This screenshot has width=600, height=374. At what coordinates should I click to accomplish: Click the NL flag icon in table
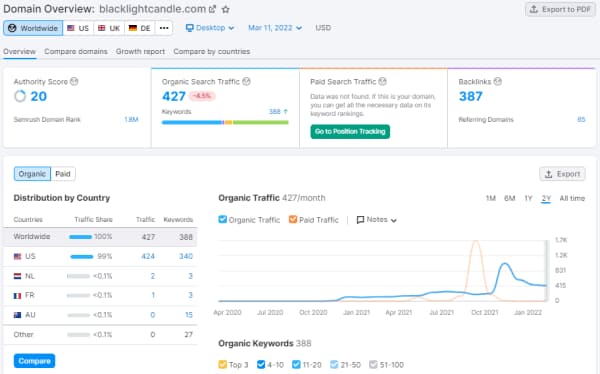18,276
